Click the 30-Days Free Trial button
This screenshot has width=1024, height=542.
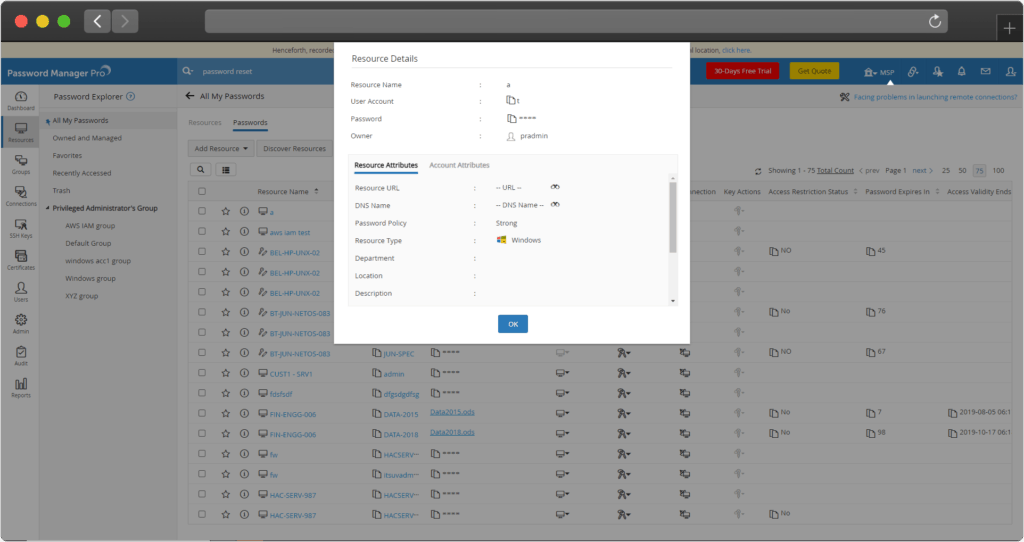coord(743,71)
